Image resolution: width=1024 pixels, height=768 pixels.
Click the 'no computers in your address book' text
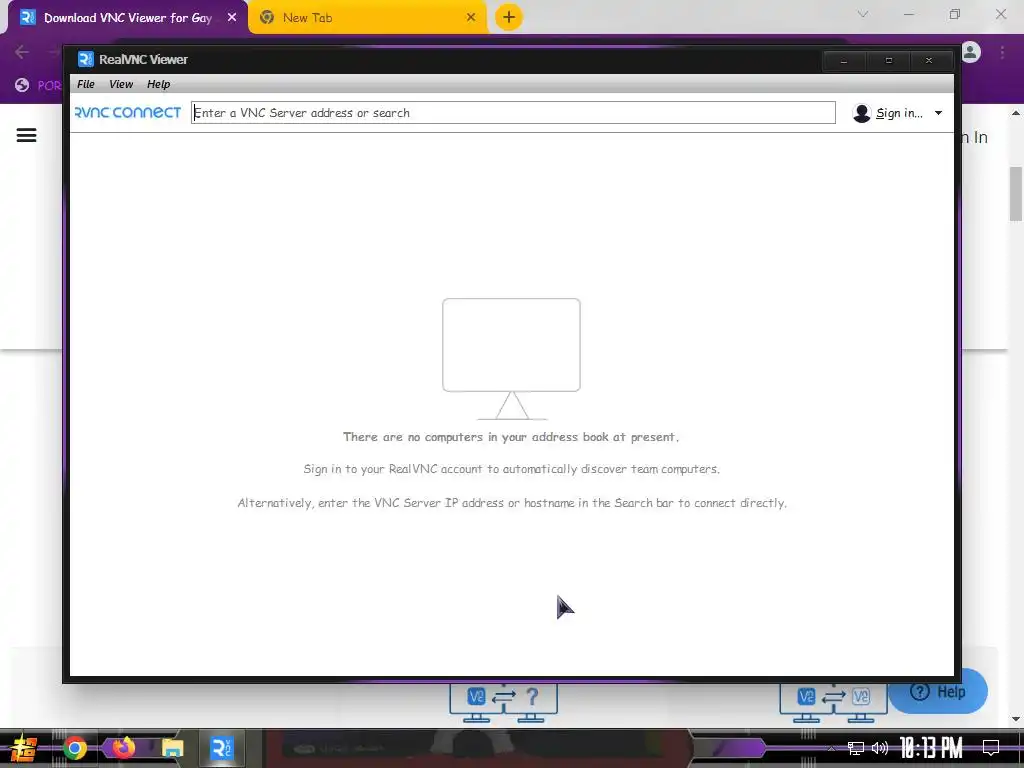pyautogui.click(x=511, y=437)
